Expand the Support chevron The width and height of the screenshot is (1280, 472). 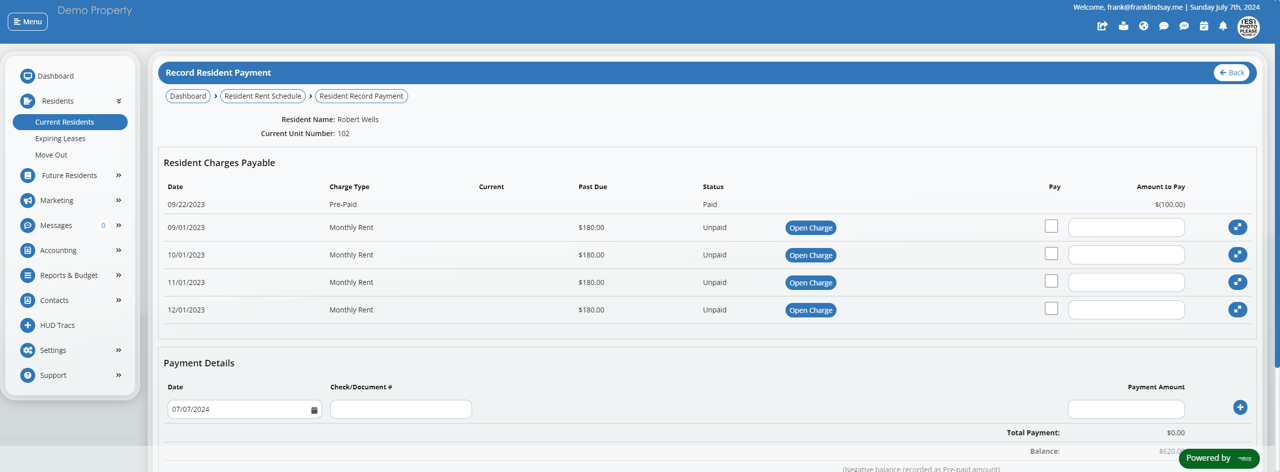point(118,376)
